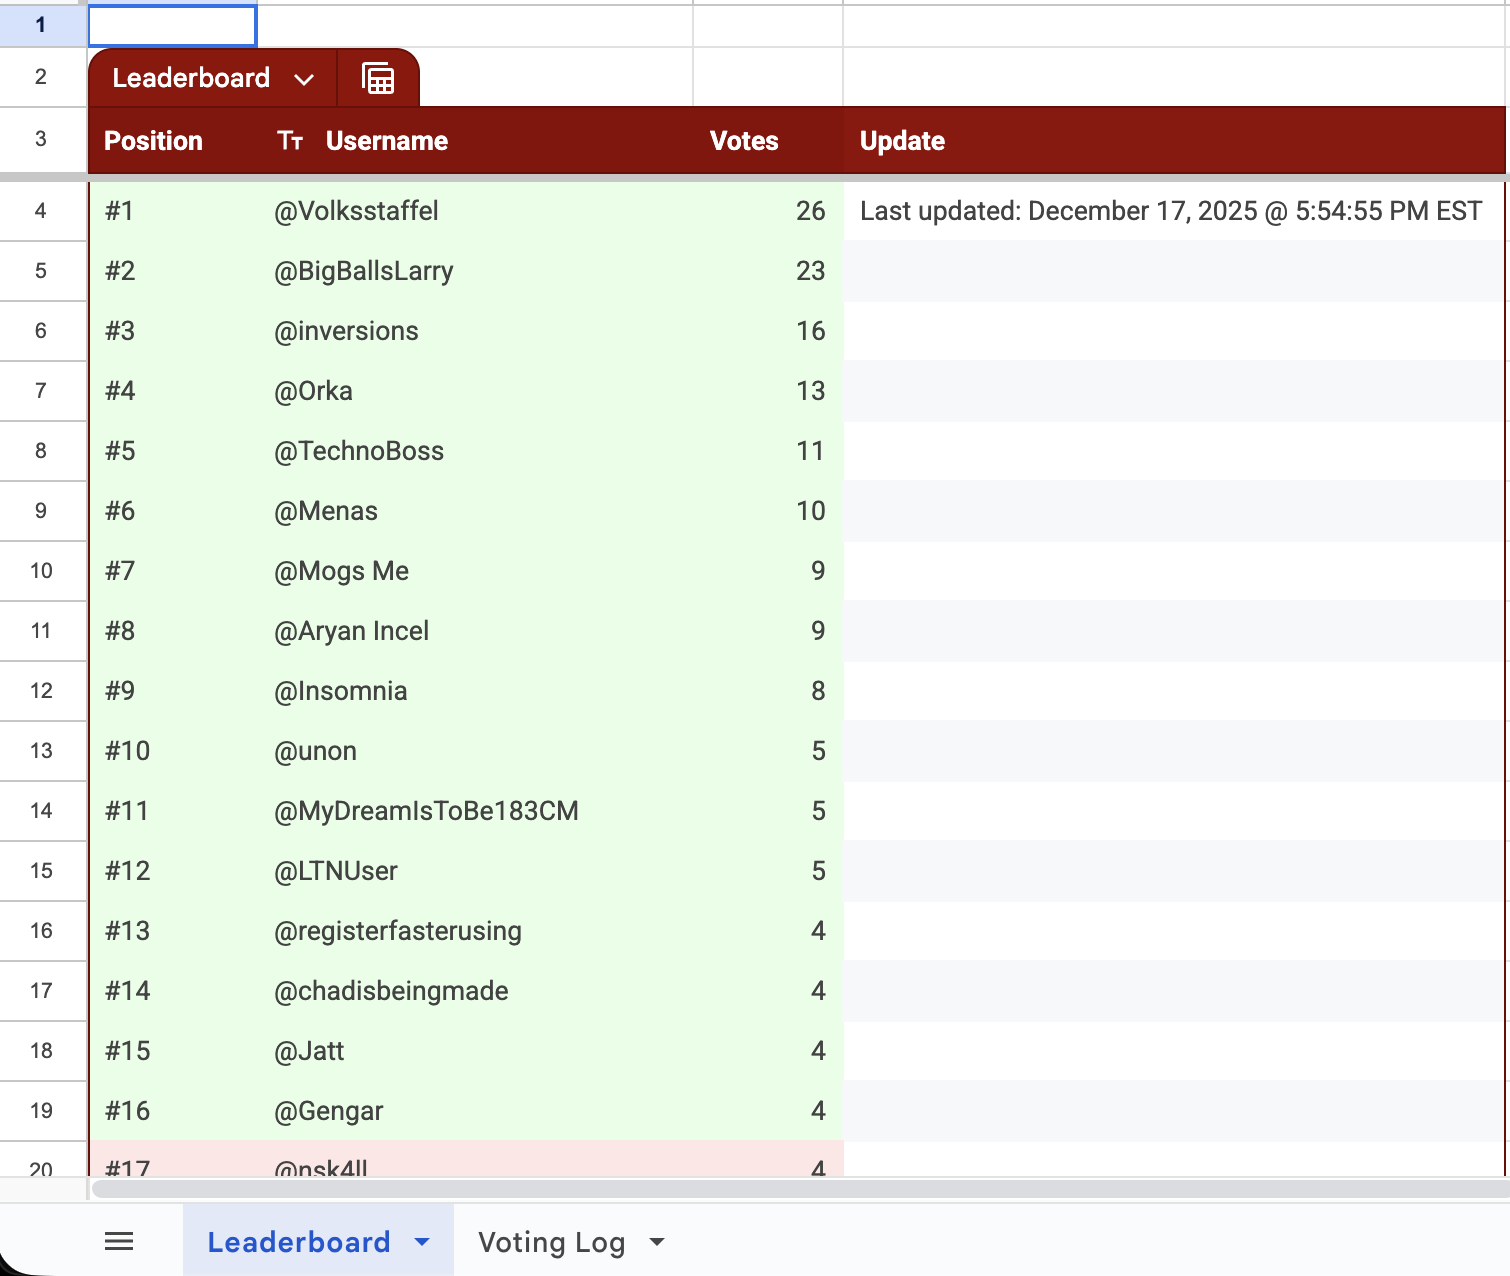Select the empty highlighted cell in row 1

(173, 25)
